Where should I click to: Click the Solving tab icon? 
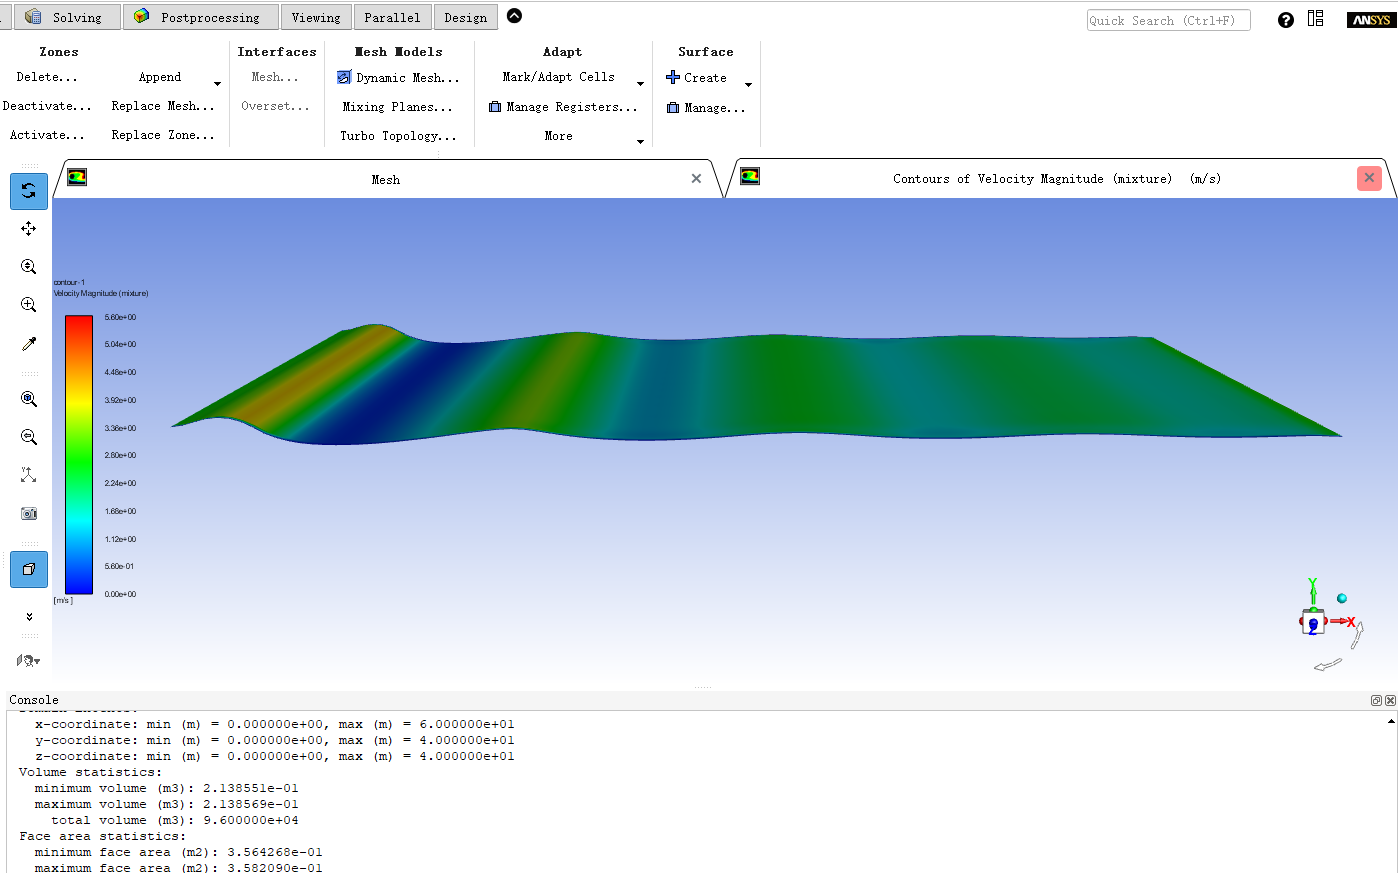coord(34,17)
